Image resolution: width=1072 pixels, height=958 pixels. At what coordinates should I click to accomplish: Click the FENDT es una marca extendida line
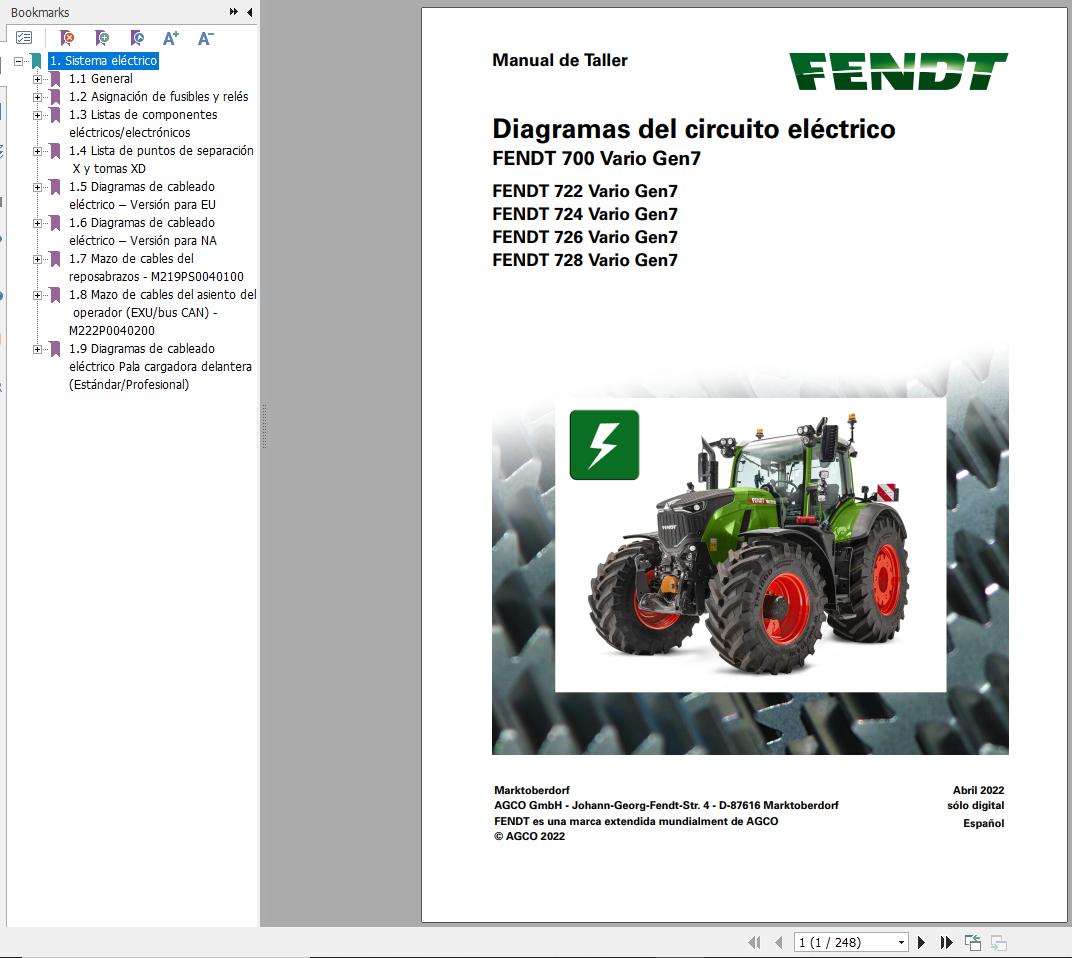636,821
